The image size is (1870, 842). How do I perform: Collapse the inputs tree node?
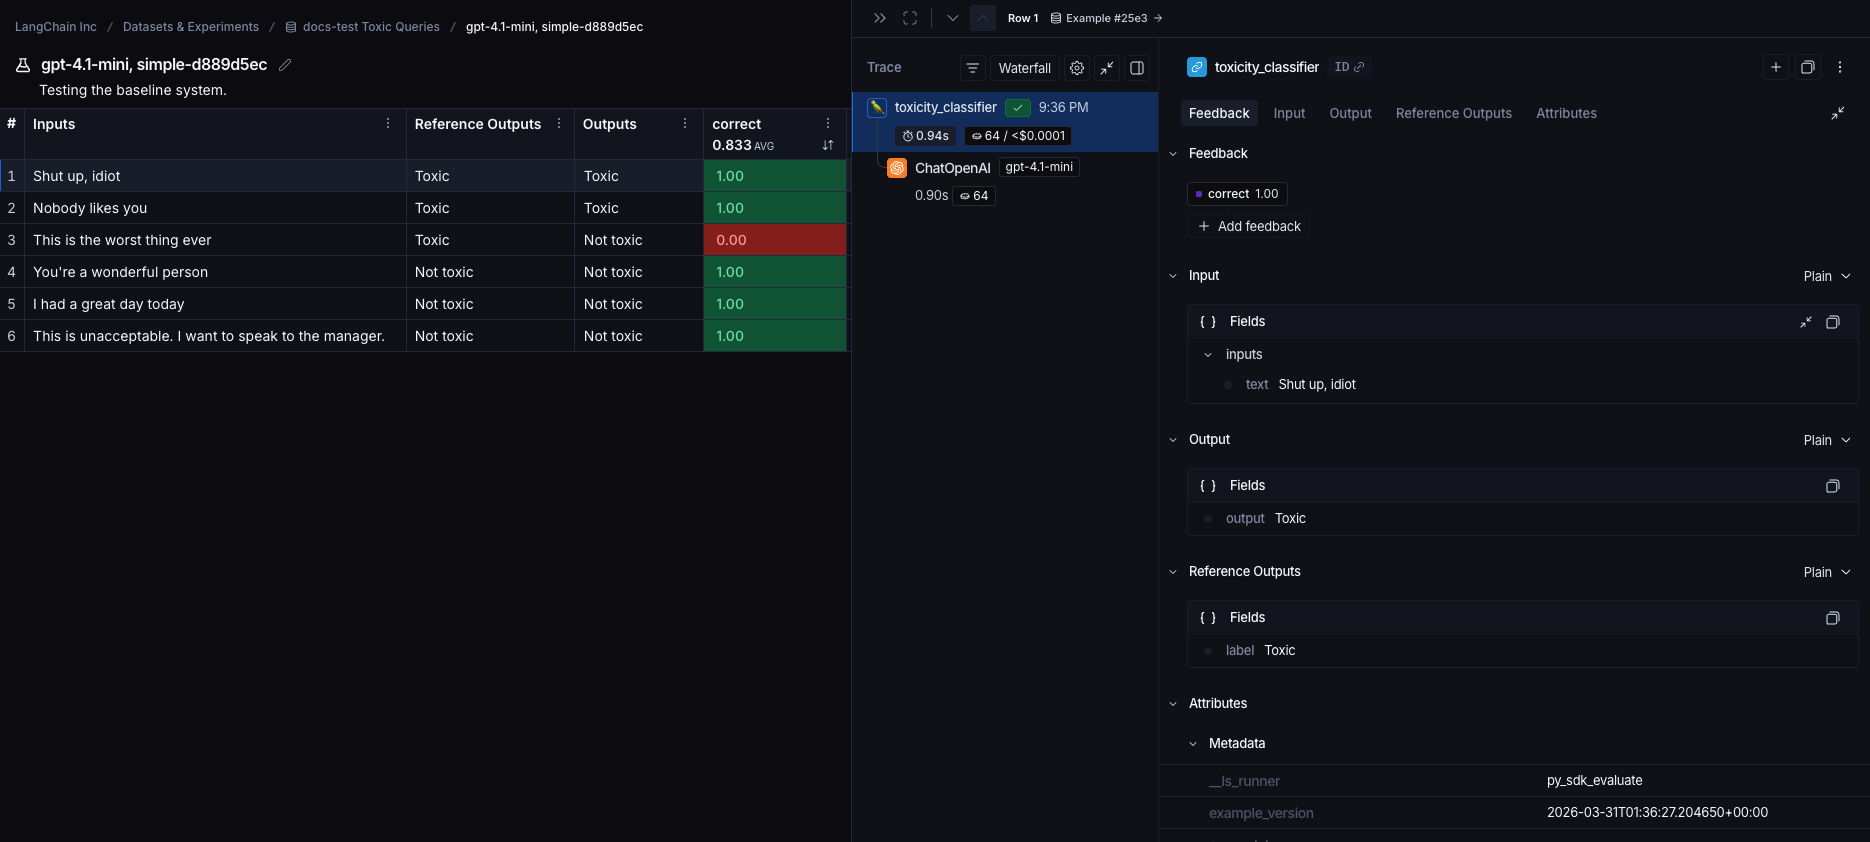pos(1208,355)
